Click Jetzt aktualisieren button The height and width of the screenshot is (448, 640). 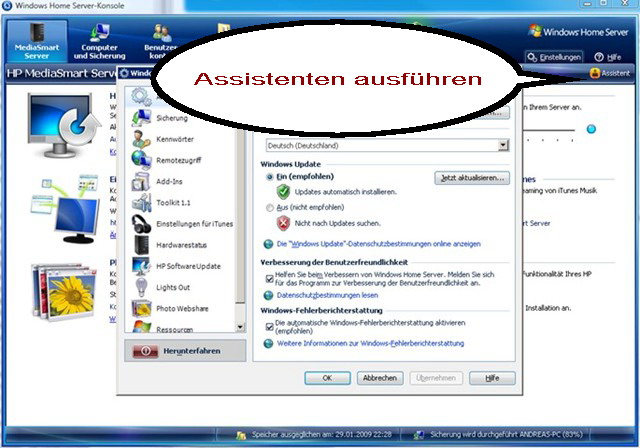tap(472, 178)
